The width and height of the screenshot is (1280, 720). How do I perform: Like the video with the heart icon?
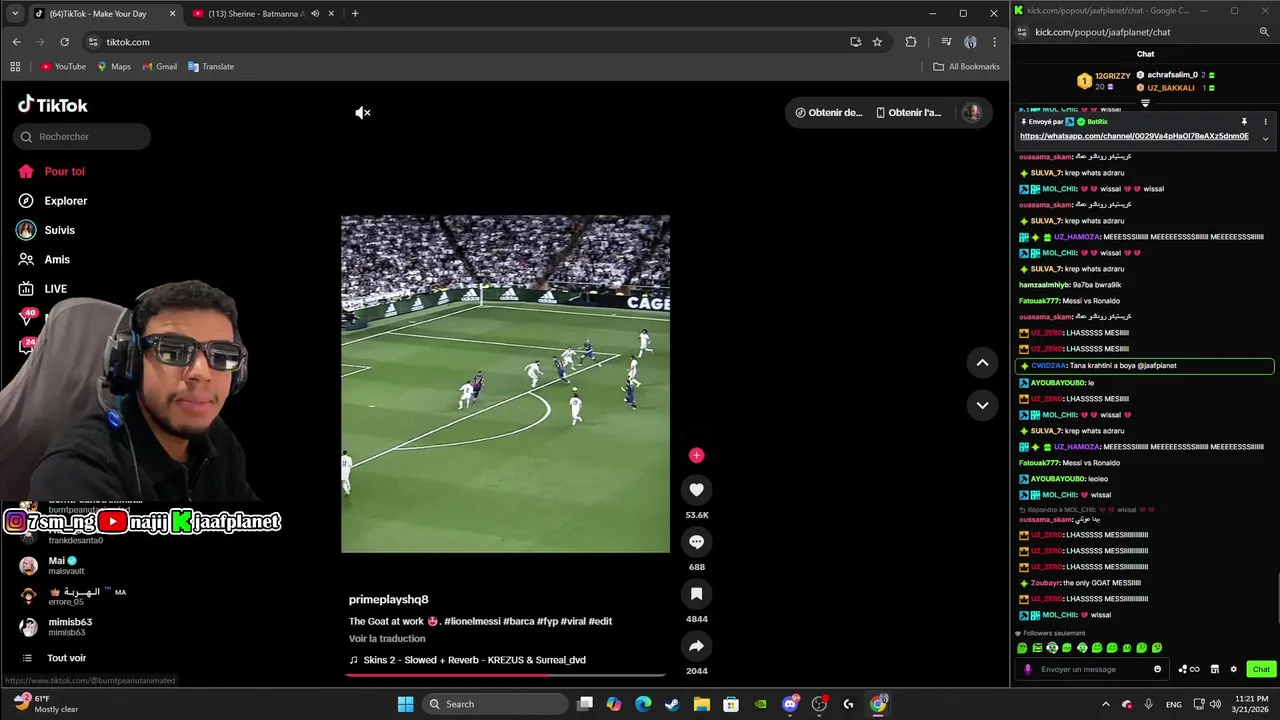(x=696, y=490)
